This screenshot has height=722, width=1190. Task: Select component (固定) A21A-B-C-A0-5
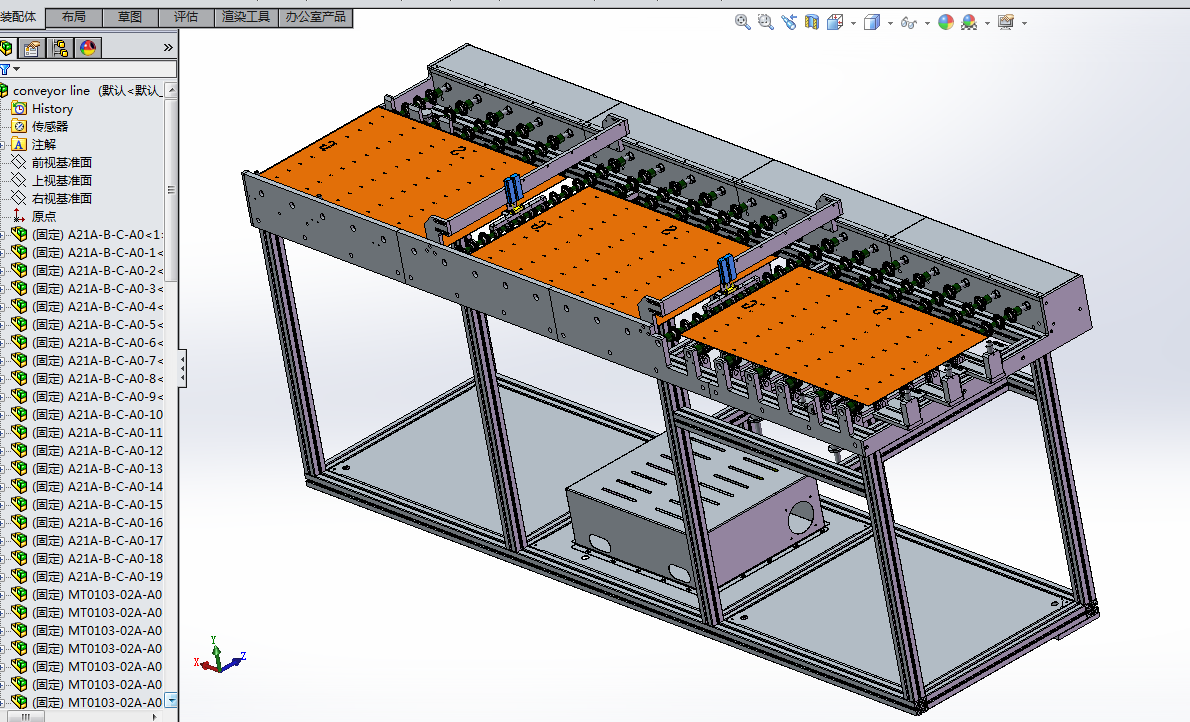(97, 324)
